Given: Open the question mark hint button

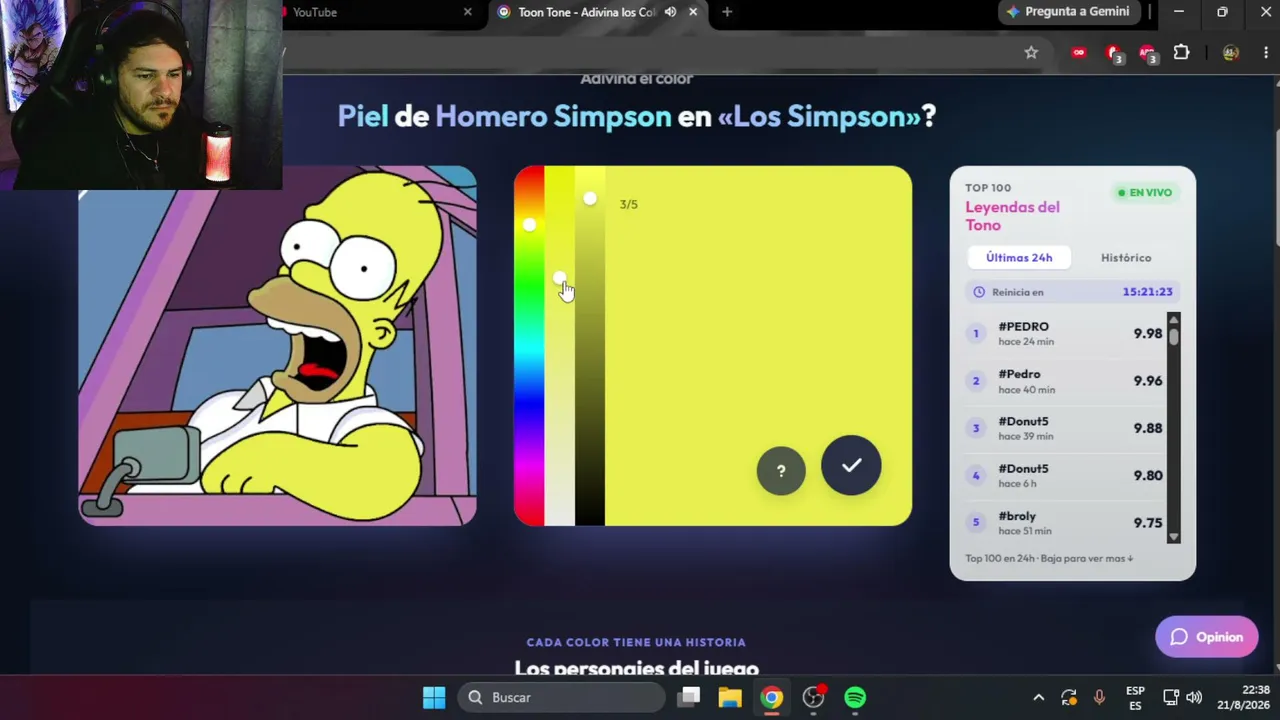Looking at the screenshot, I should pos(781,471).
